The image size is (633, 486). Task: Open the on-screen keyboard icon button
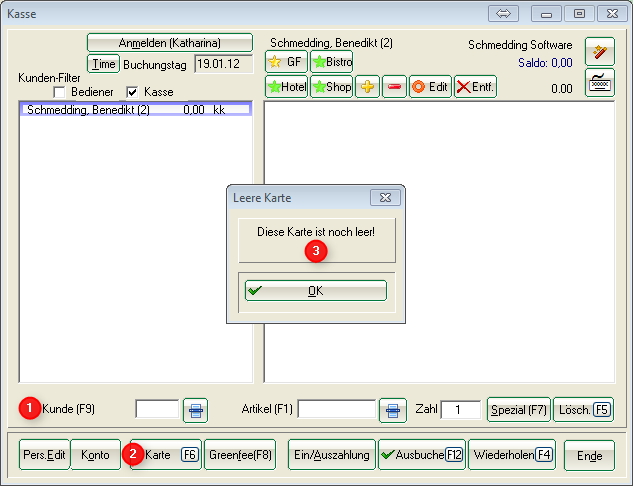click(x=599, y=83)
